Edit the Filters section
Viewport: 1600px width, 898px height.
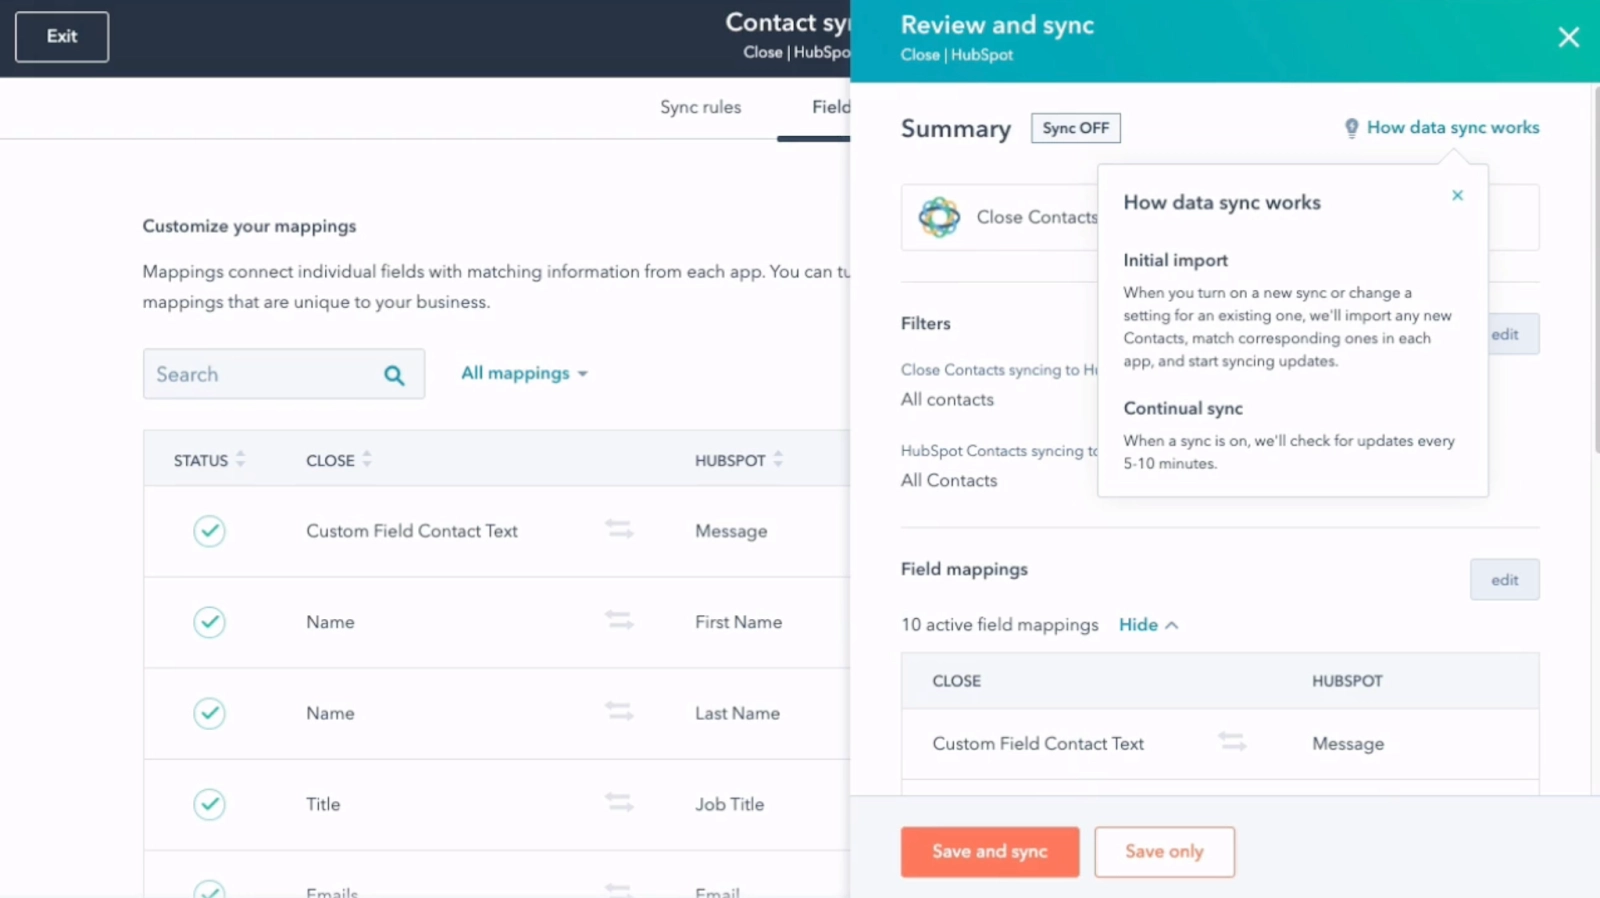point(1513,334)
